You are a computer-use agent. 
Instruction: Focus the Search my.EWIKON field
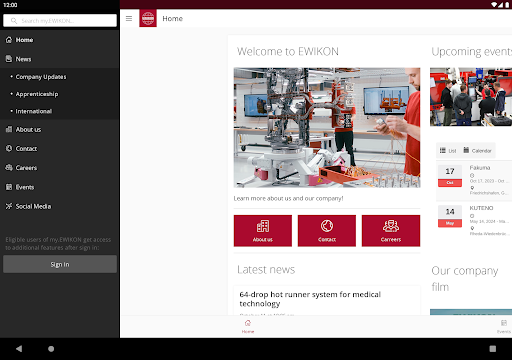(60, 21)
